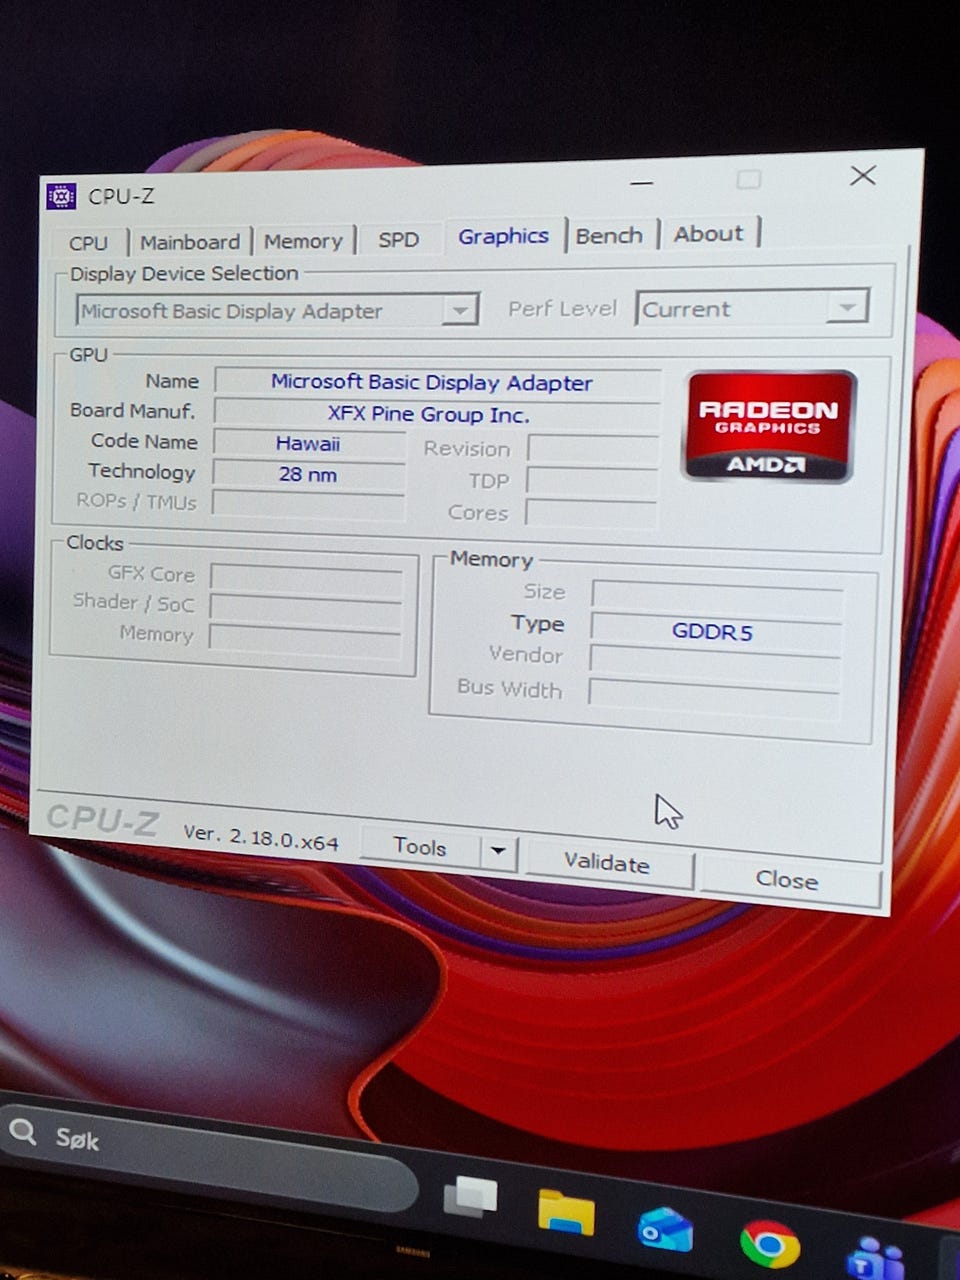
Task: Open Outlook from the taskbar
Action: [666, 1229]
